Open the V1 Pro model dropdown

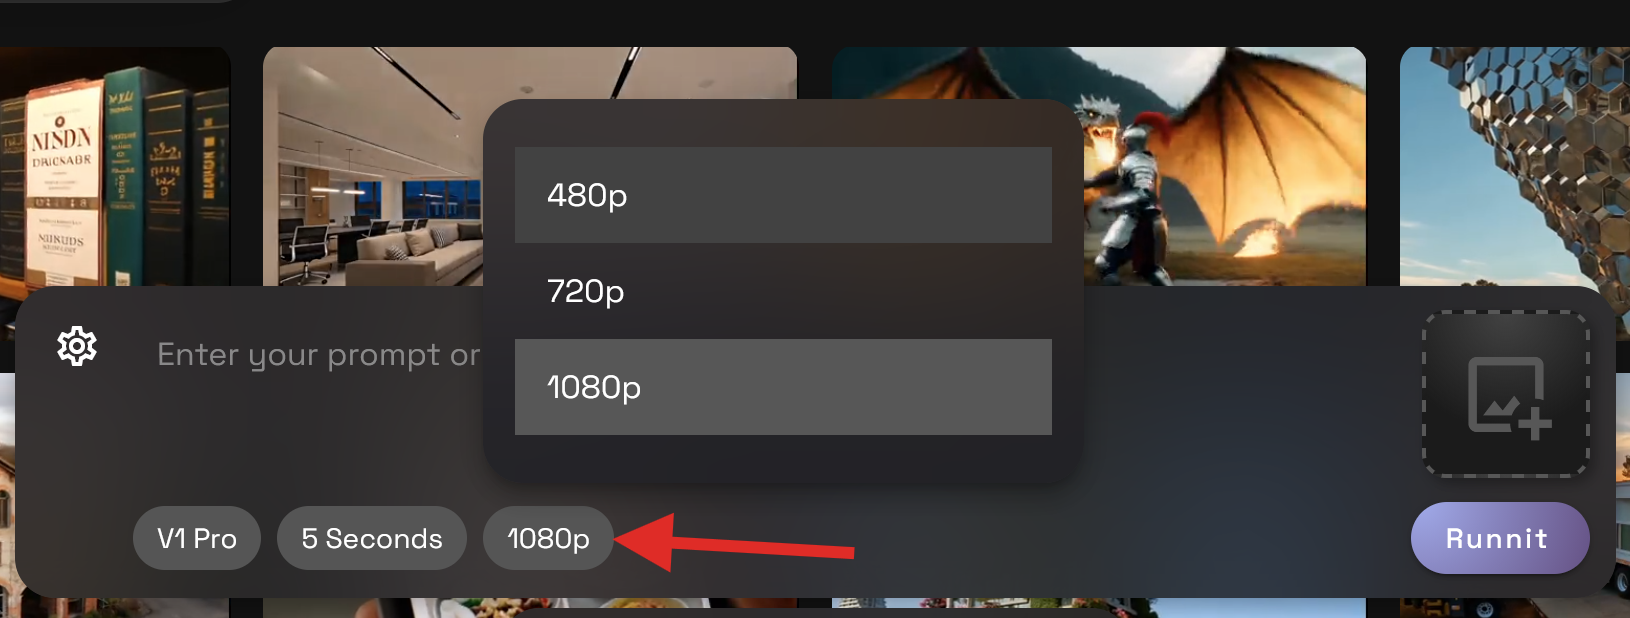click(x=197, y=538)
